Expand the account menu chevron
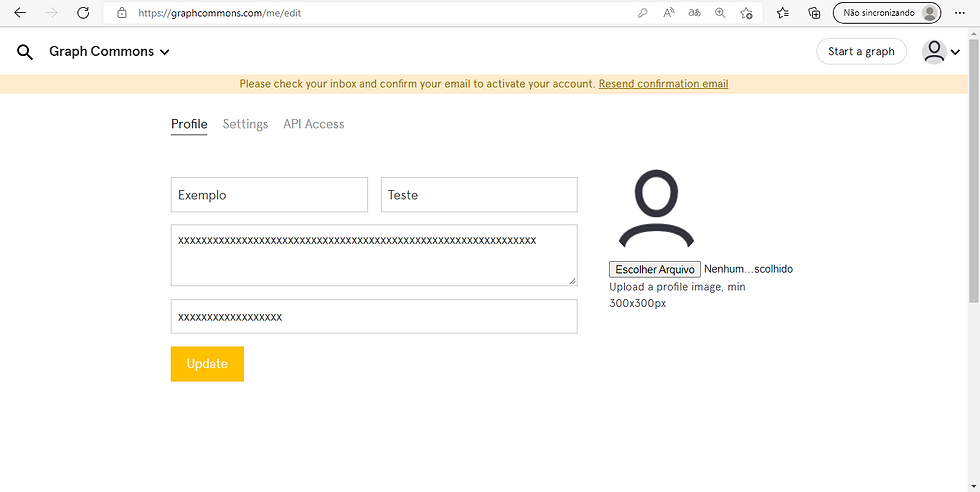Screen dimensions: 980x492 [x=955, y=53]
